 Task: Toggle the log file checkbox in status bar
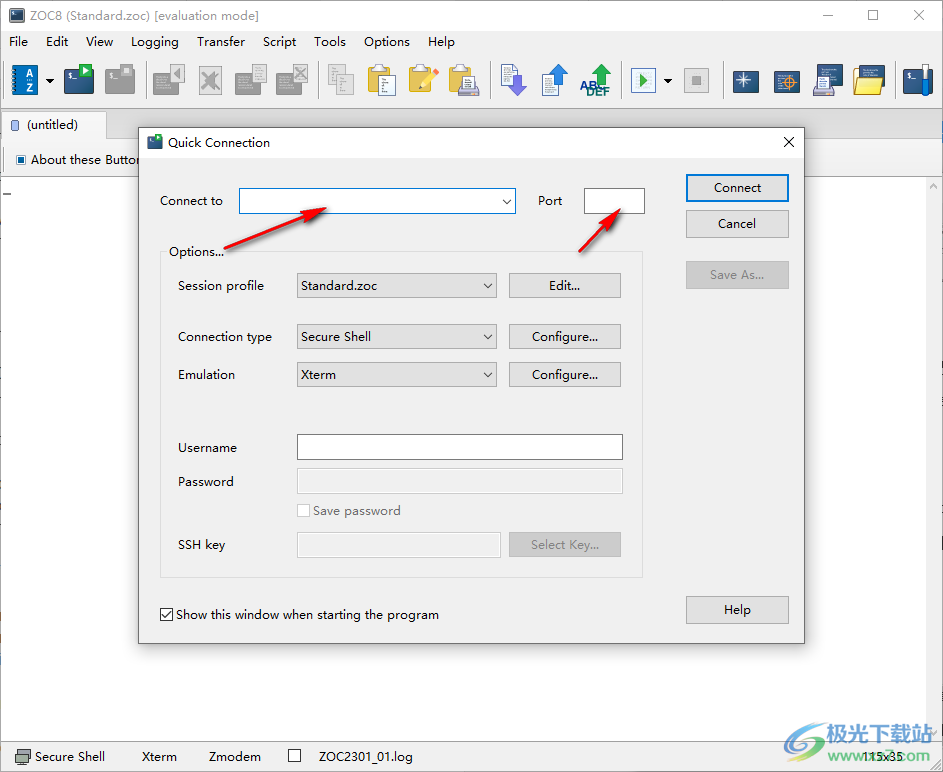point(295,756)
